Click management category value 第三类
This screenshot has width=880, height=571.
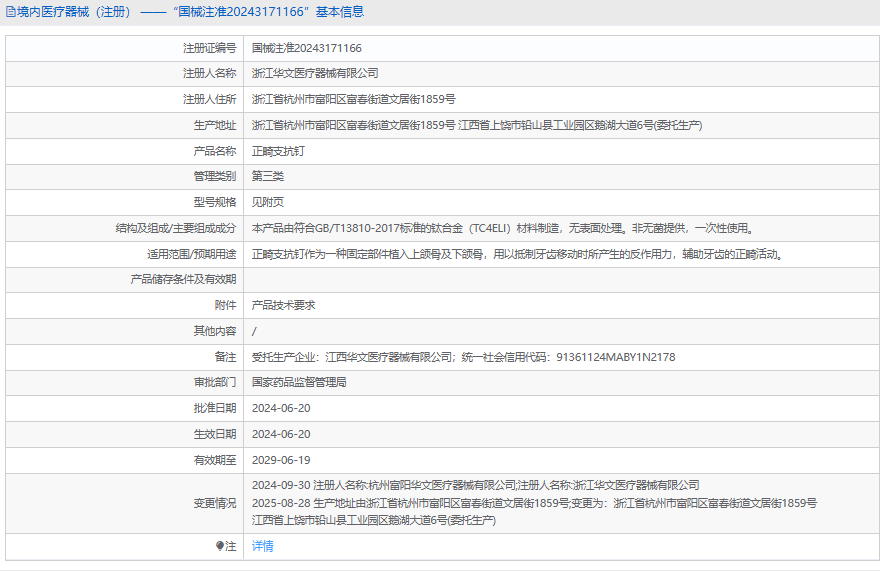[x=268, y=176]
